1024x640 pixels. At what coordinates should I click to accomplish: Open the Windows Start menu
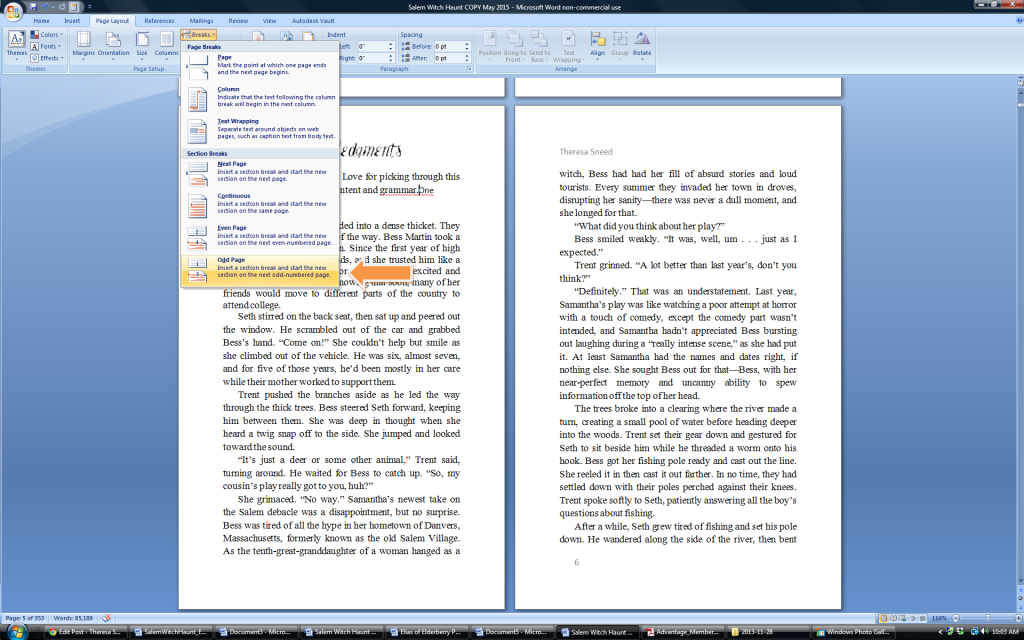click(x=16, y=632)
